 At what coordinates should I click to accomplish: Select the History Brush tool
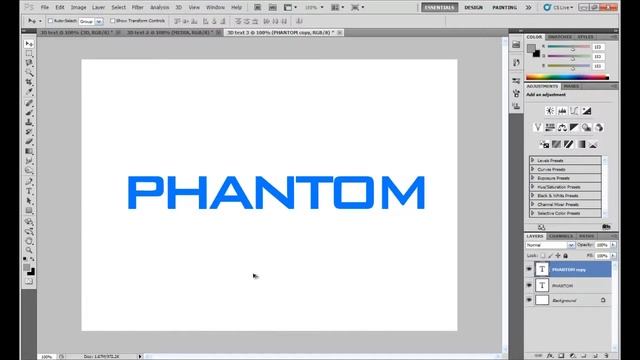(x=29, y=132)
